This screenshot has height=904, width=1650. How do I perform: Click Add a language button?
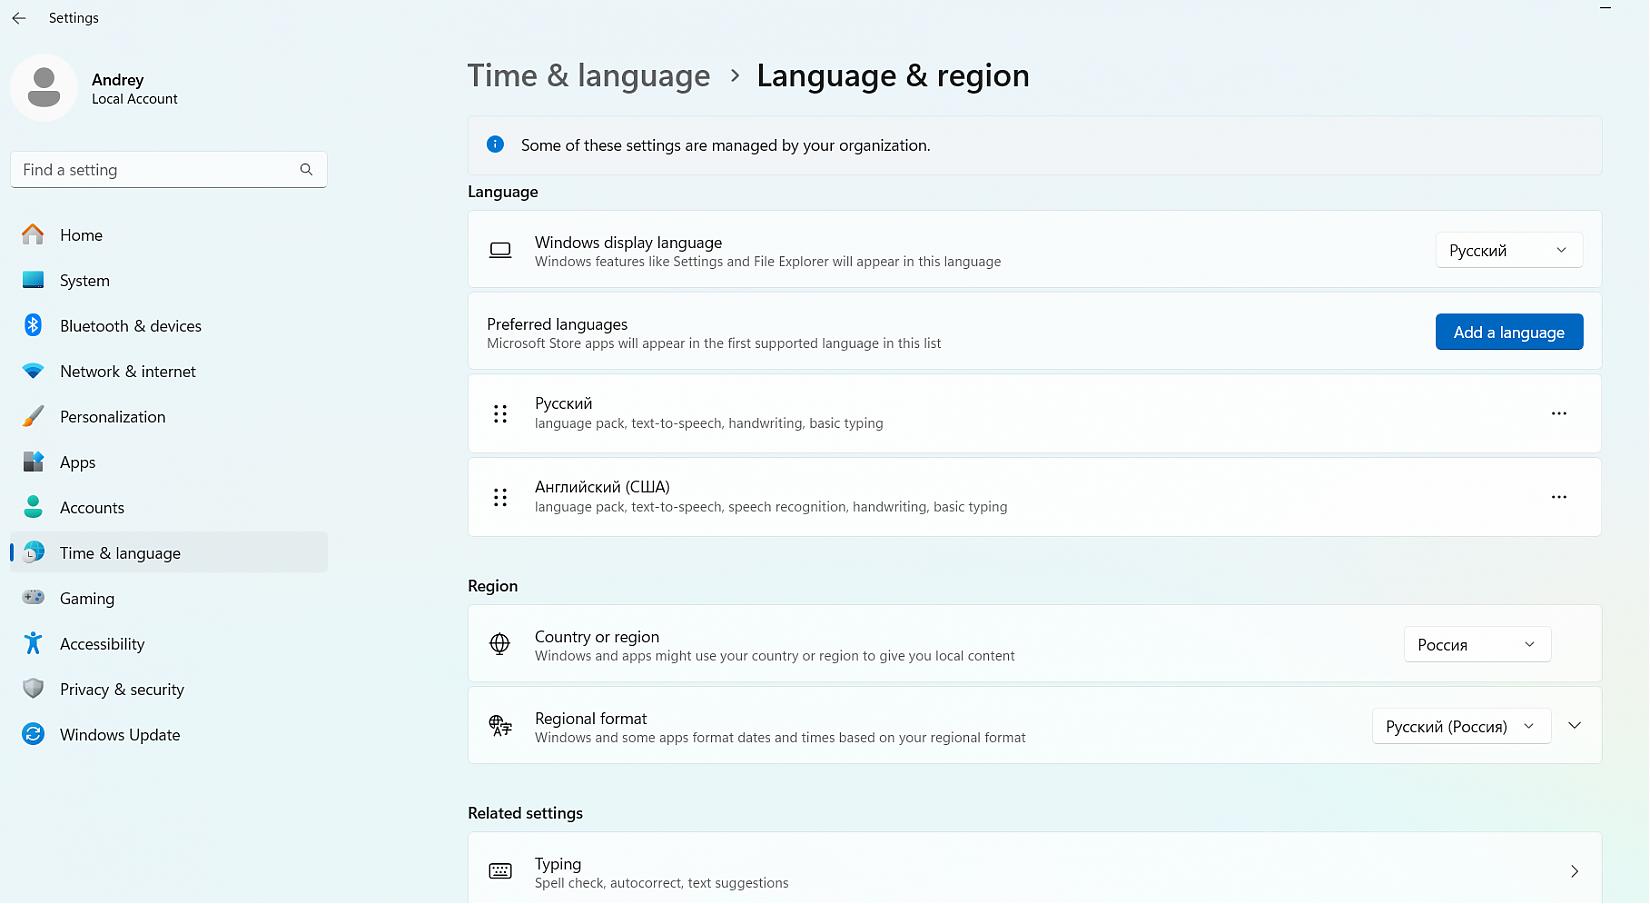(x=1508, y=332)
